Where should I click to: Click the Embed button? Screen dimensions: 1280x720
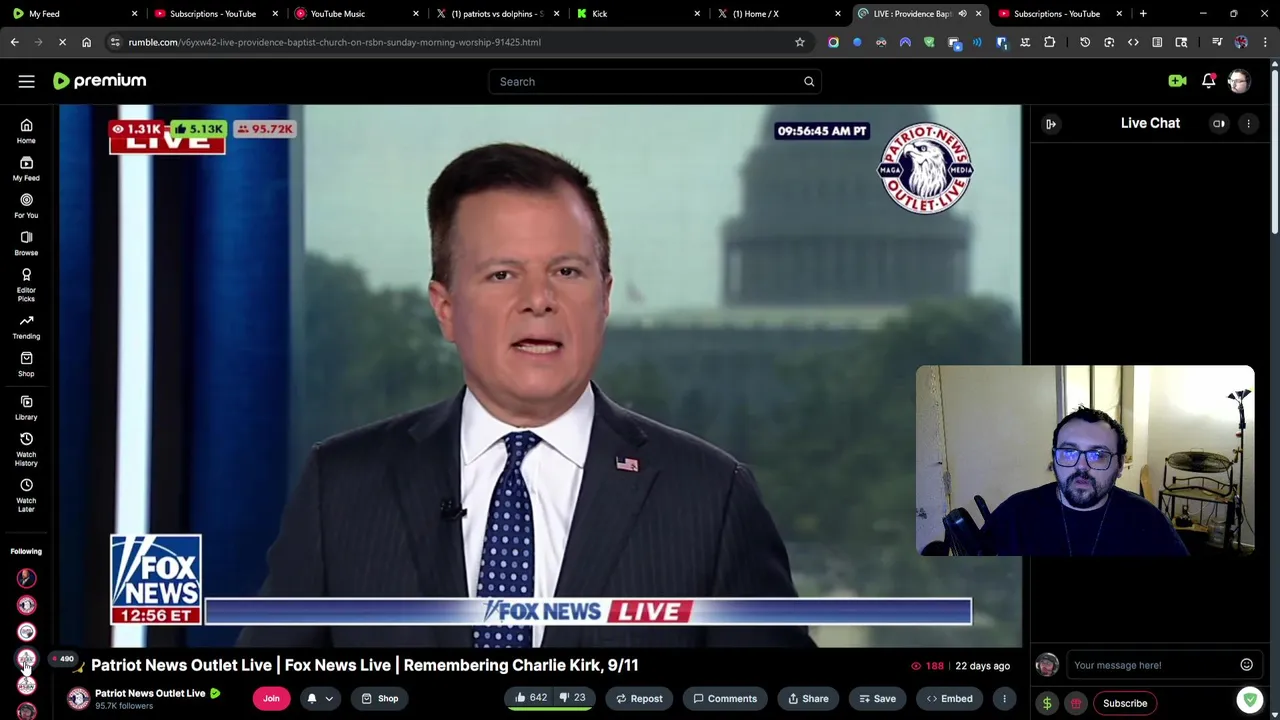(x=949, y=699)
